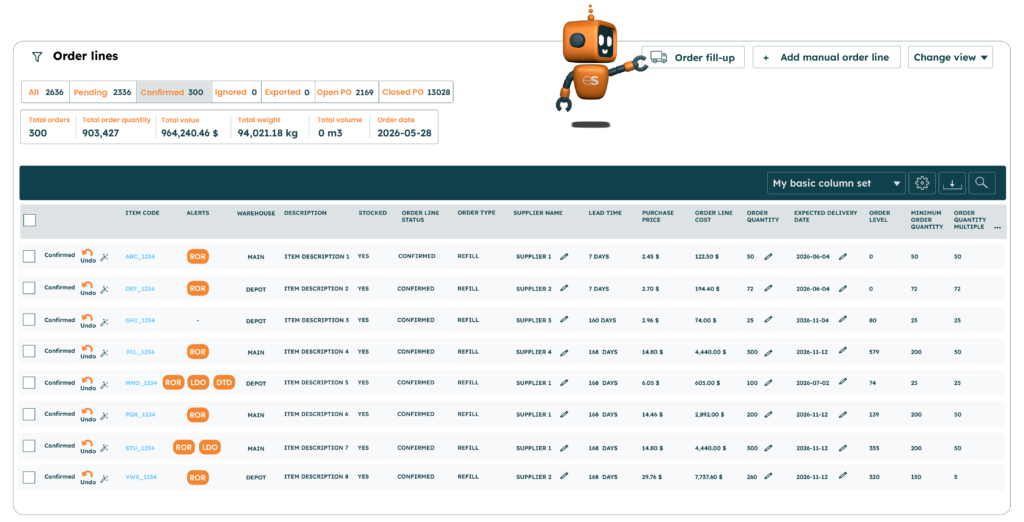Screen dimensions: 1024x522
Task: Edit supplier pencil on ABC_1234 row
Action: [564, 256]
